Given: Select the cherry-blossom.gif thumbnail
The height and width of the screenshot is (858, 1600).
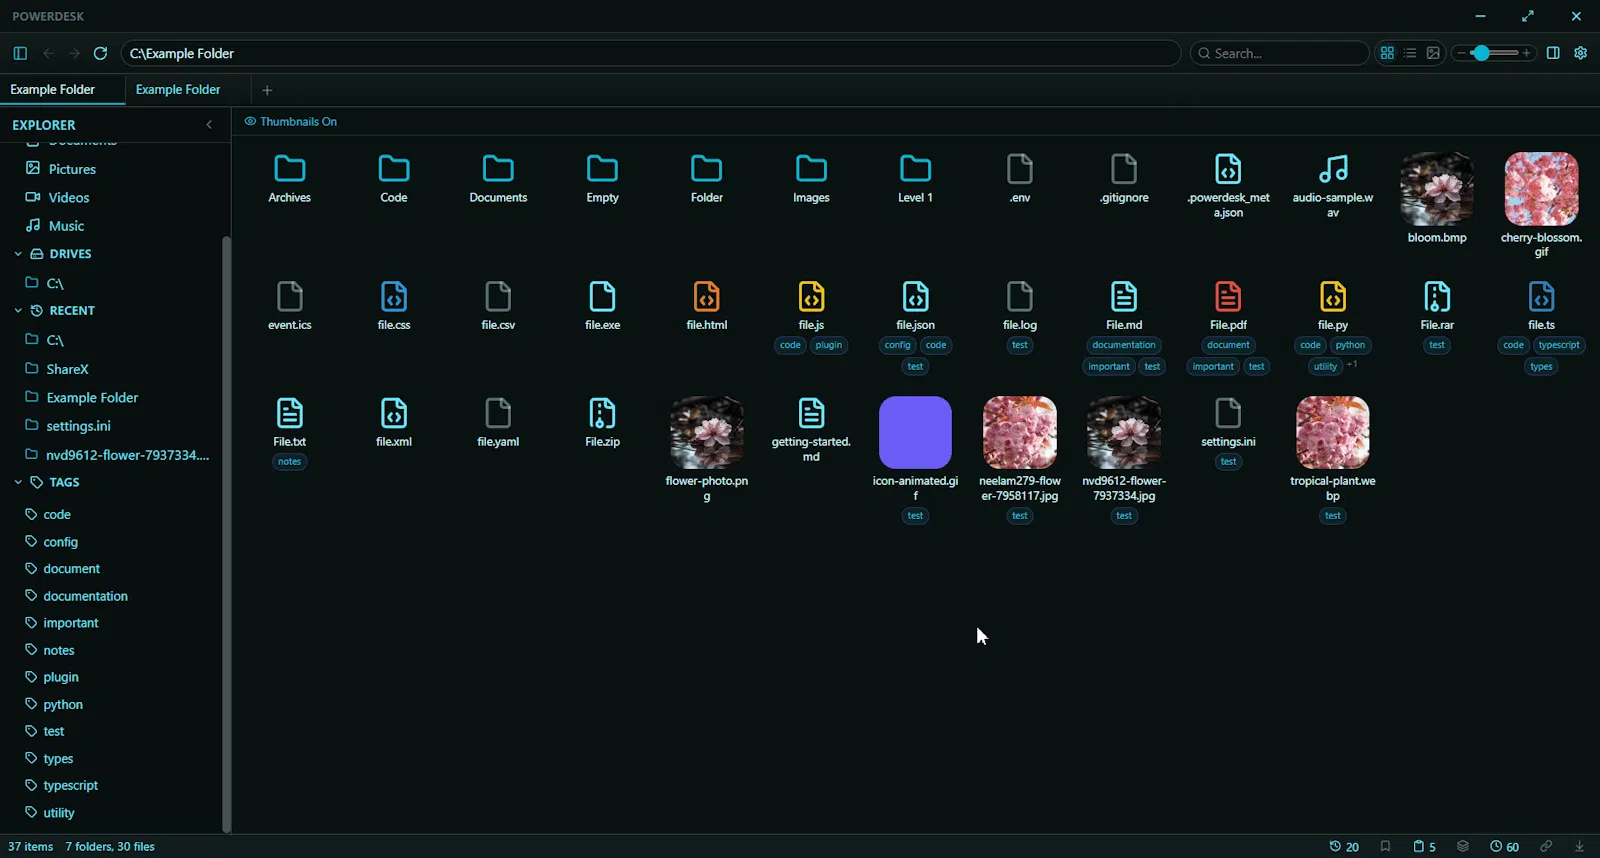Looking at the screenshot, I should tap(1541, 189).
